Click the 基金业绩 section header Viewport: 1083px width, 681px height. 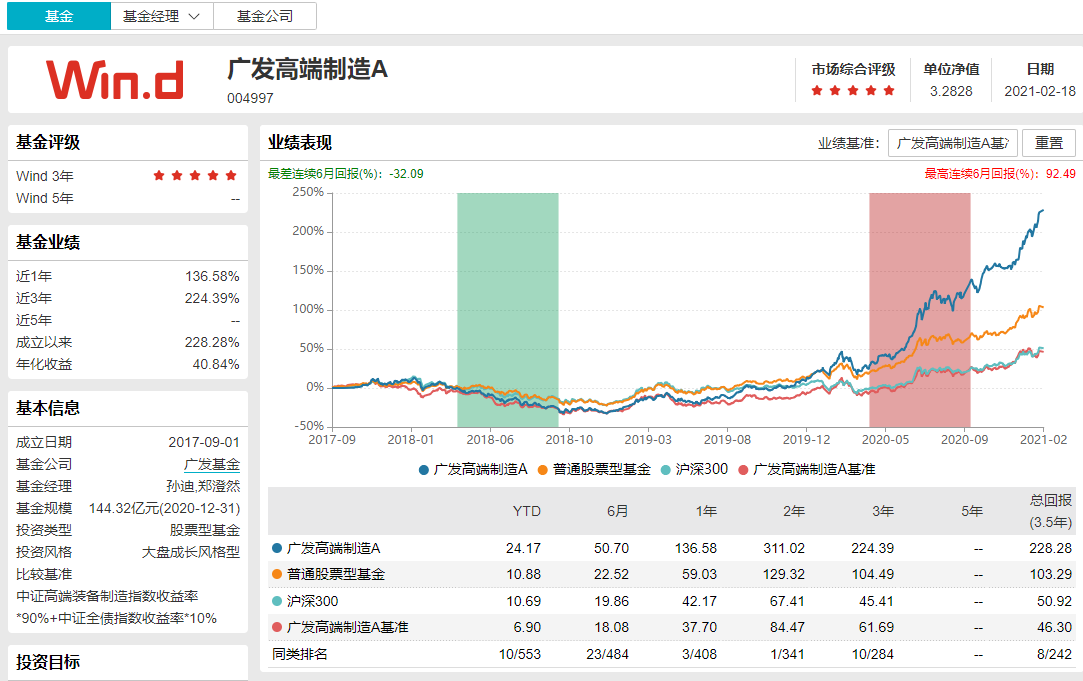tap(48, 242)
